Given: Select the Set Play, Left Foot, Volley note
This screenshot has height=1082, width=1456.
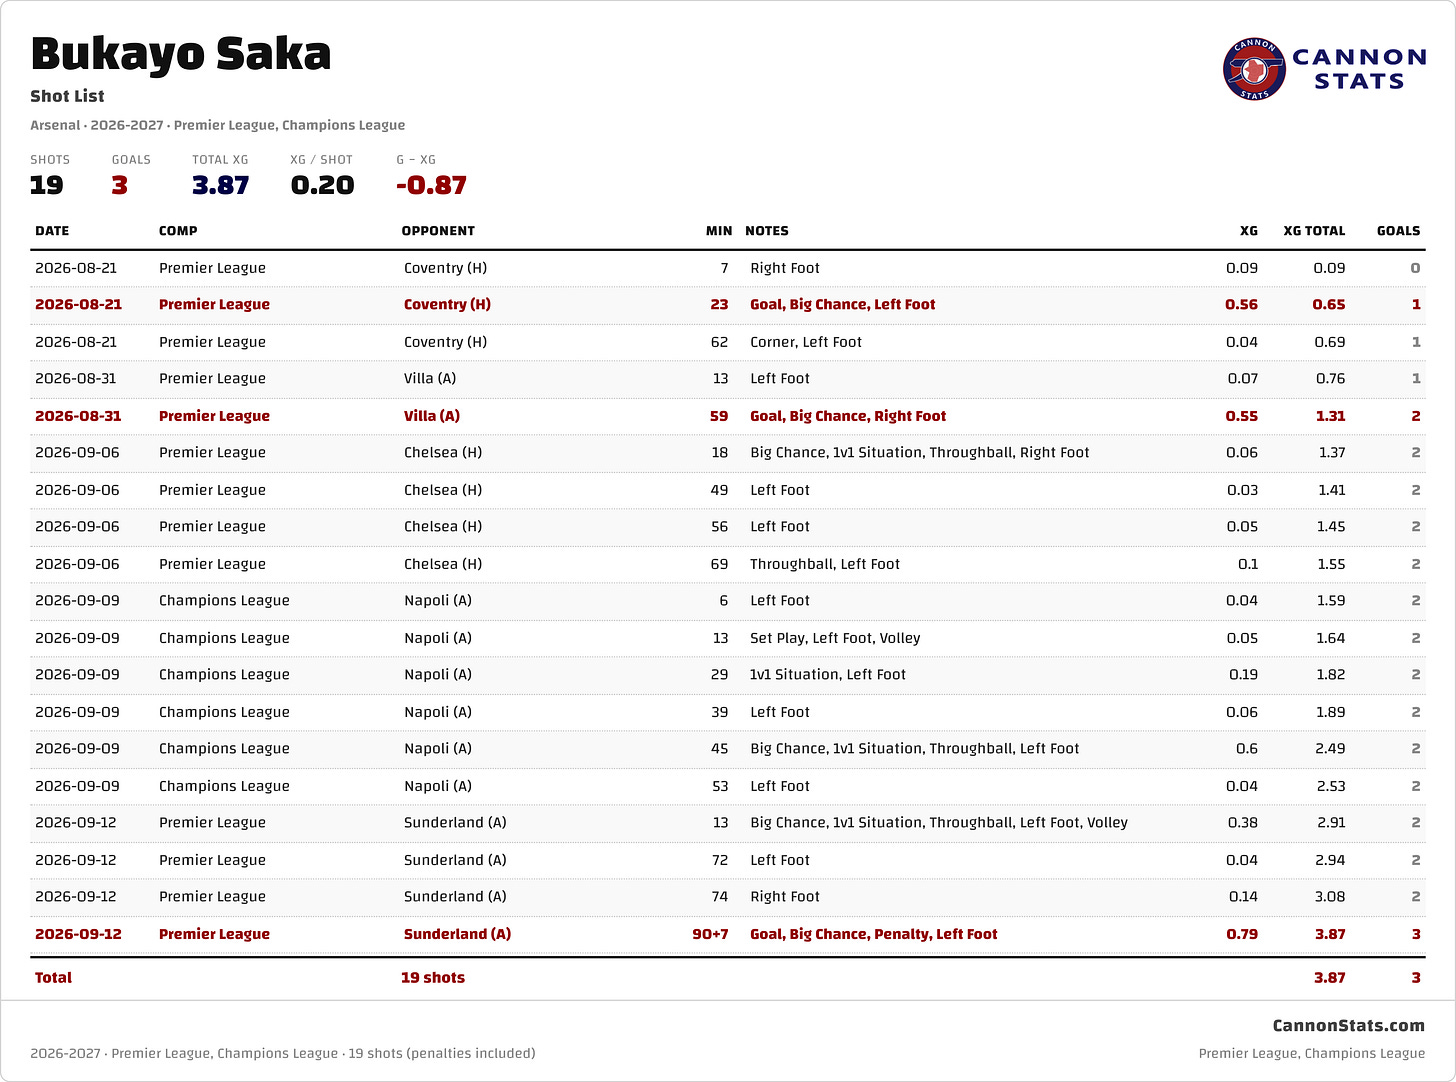Looking at the screenshot, I should tap(835, 638).
